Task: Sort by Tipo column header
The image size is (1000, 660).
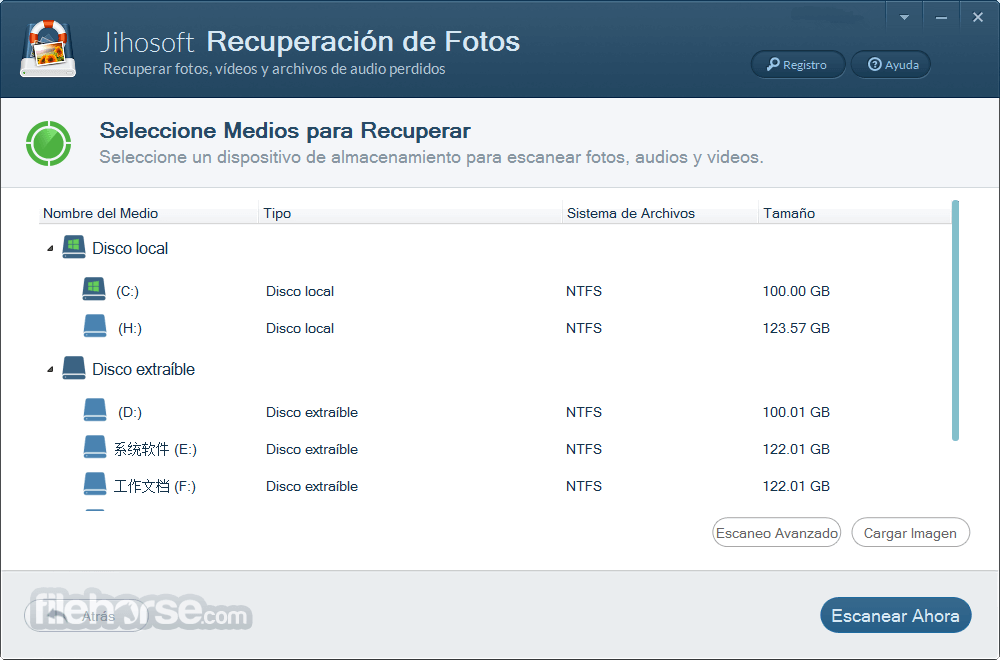Action: point(410,213)
